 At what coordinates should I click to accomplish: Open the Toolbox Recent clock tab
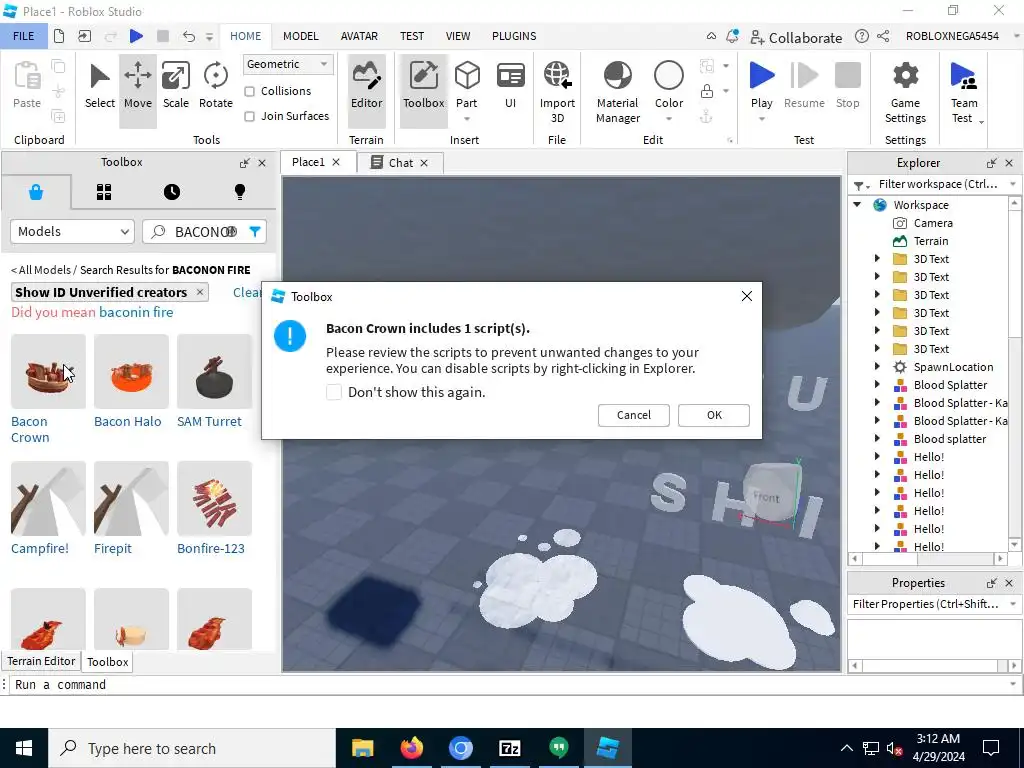[x=172, y=192]
